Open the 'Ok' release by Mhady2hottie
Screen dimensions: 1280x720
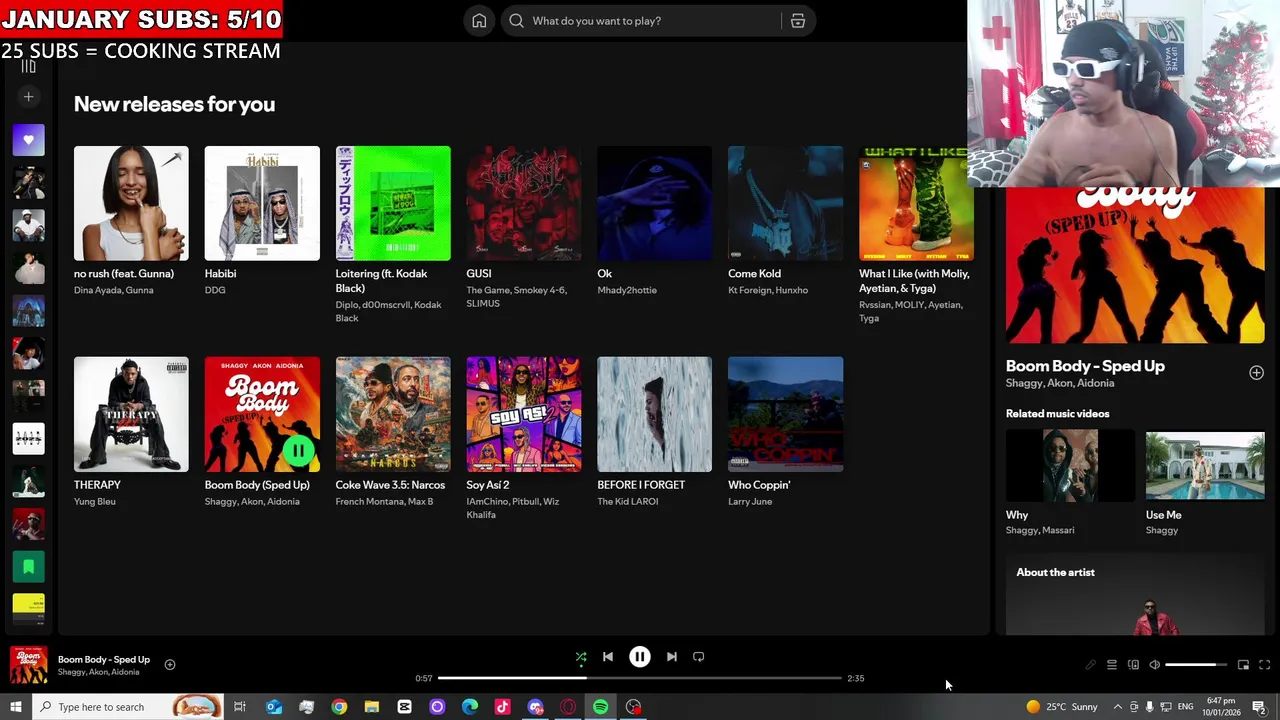coord(655,203)
